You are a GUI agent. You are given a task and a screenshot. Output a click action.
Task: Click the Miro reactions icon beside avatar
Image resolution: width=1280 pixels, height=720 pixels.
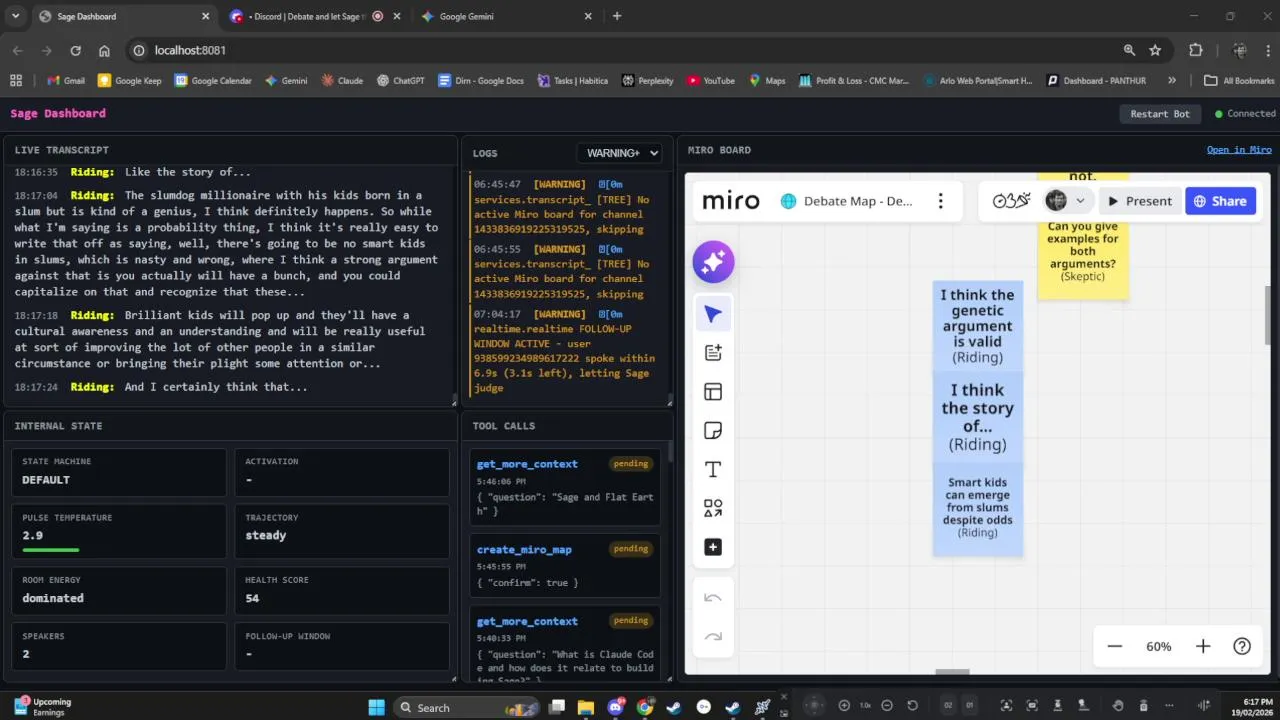pyautogui.click(x=1011, y=201)
